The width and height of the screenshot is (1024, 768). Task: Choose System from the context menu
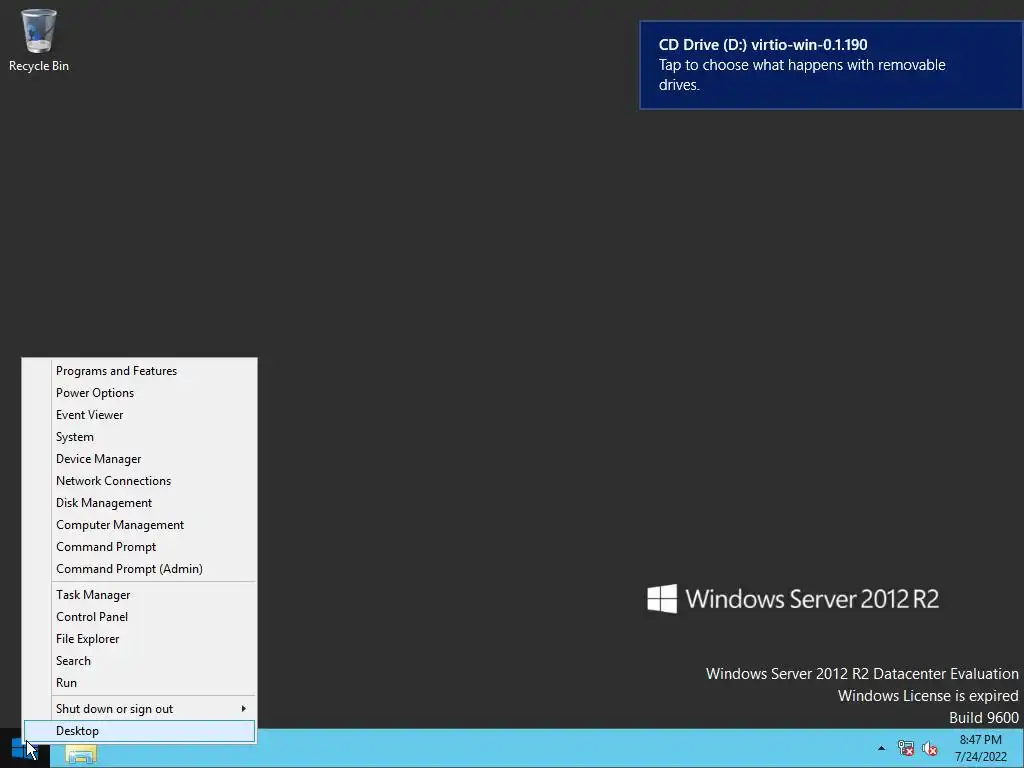pyautogui.click(x=140, y=437)
